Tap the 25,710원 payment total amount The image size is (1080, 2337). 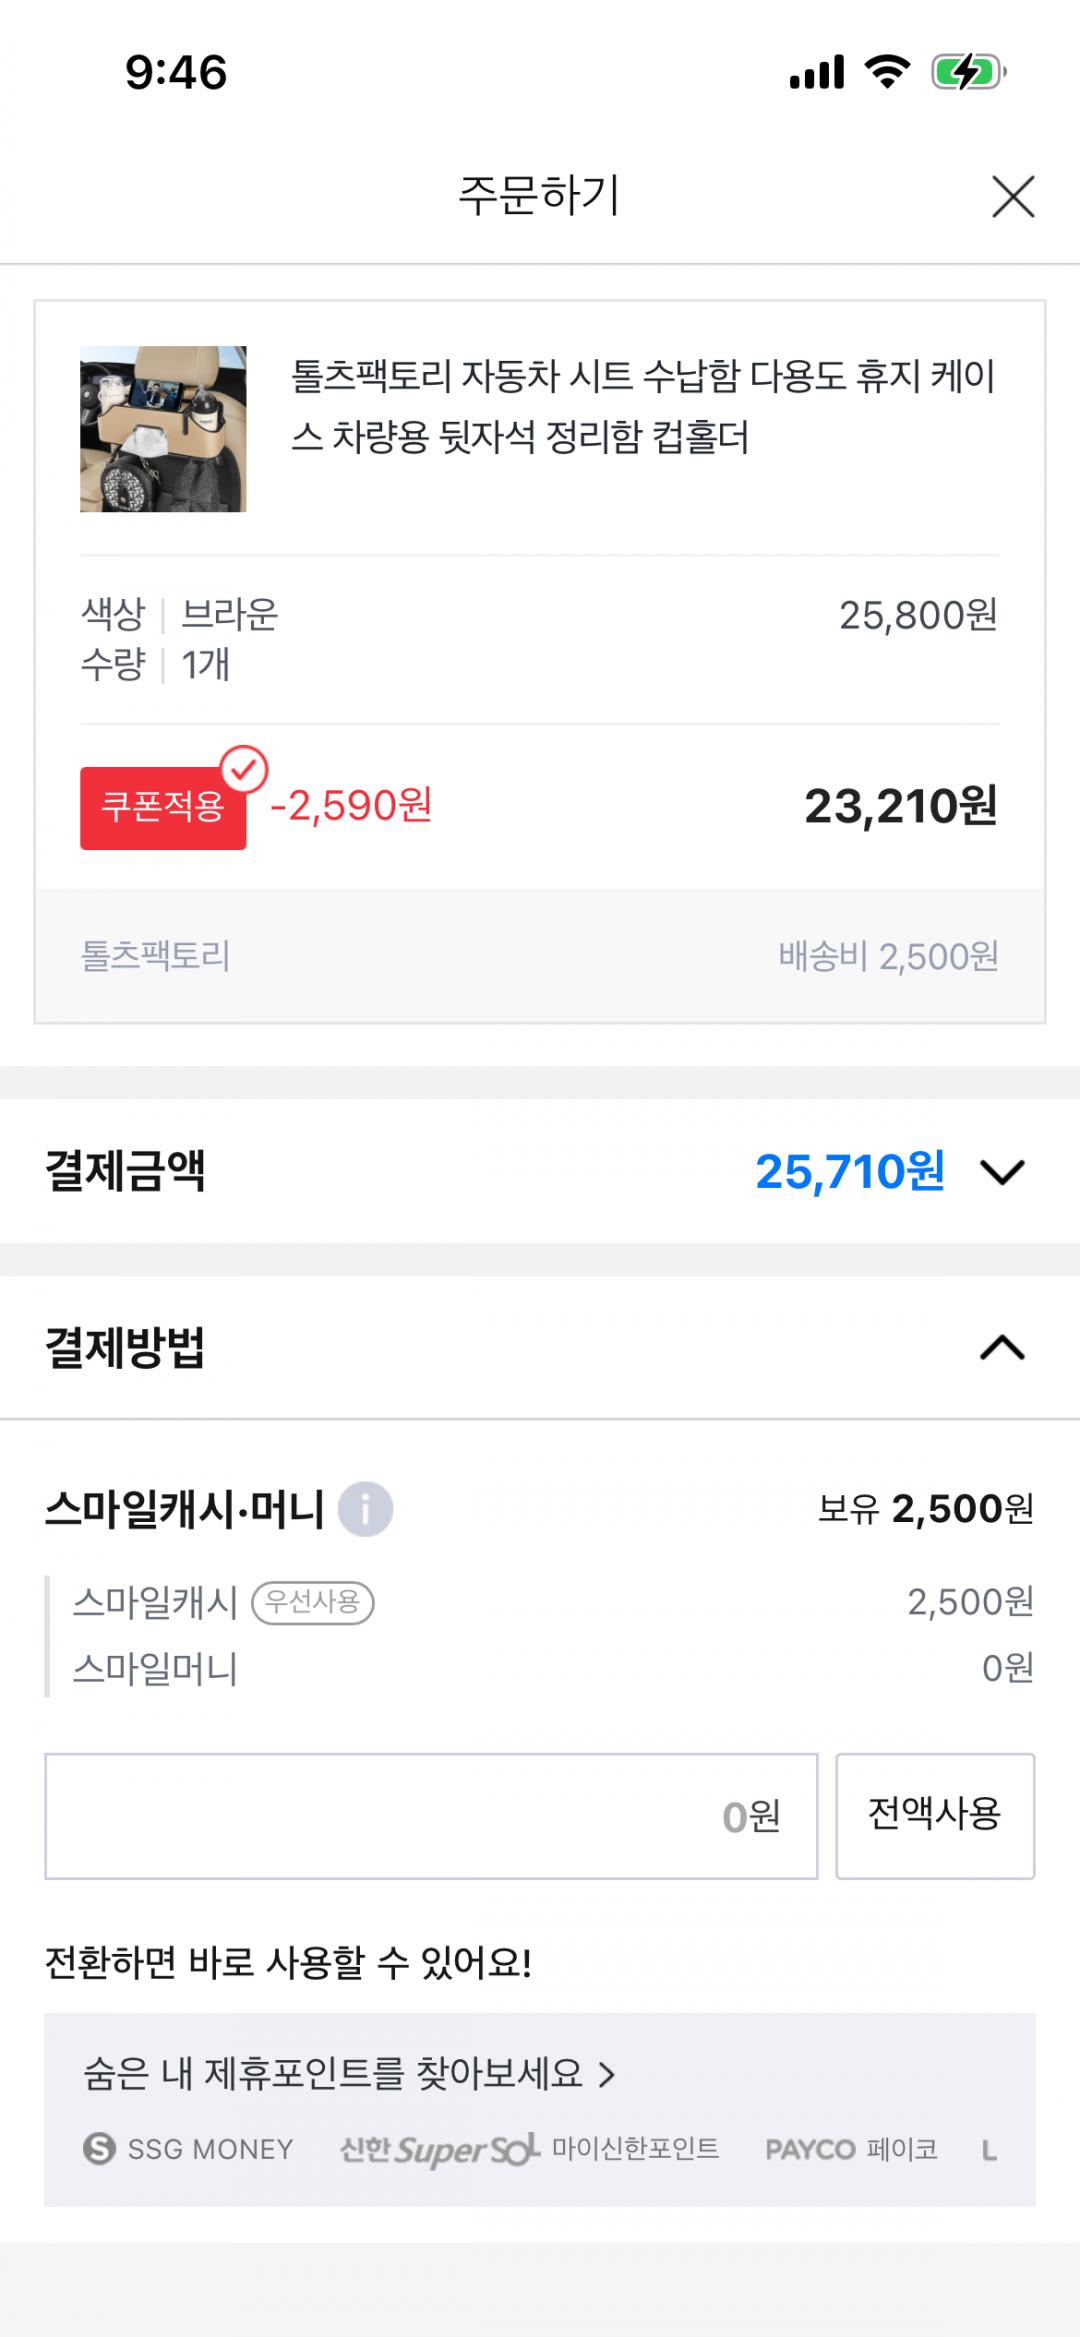tap(850, 1172)
